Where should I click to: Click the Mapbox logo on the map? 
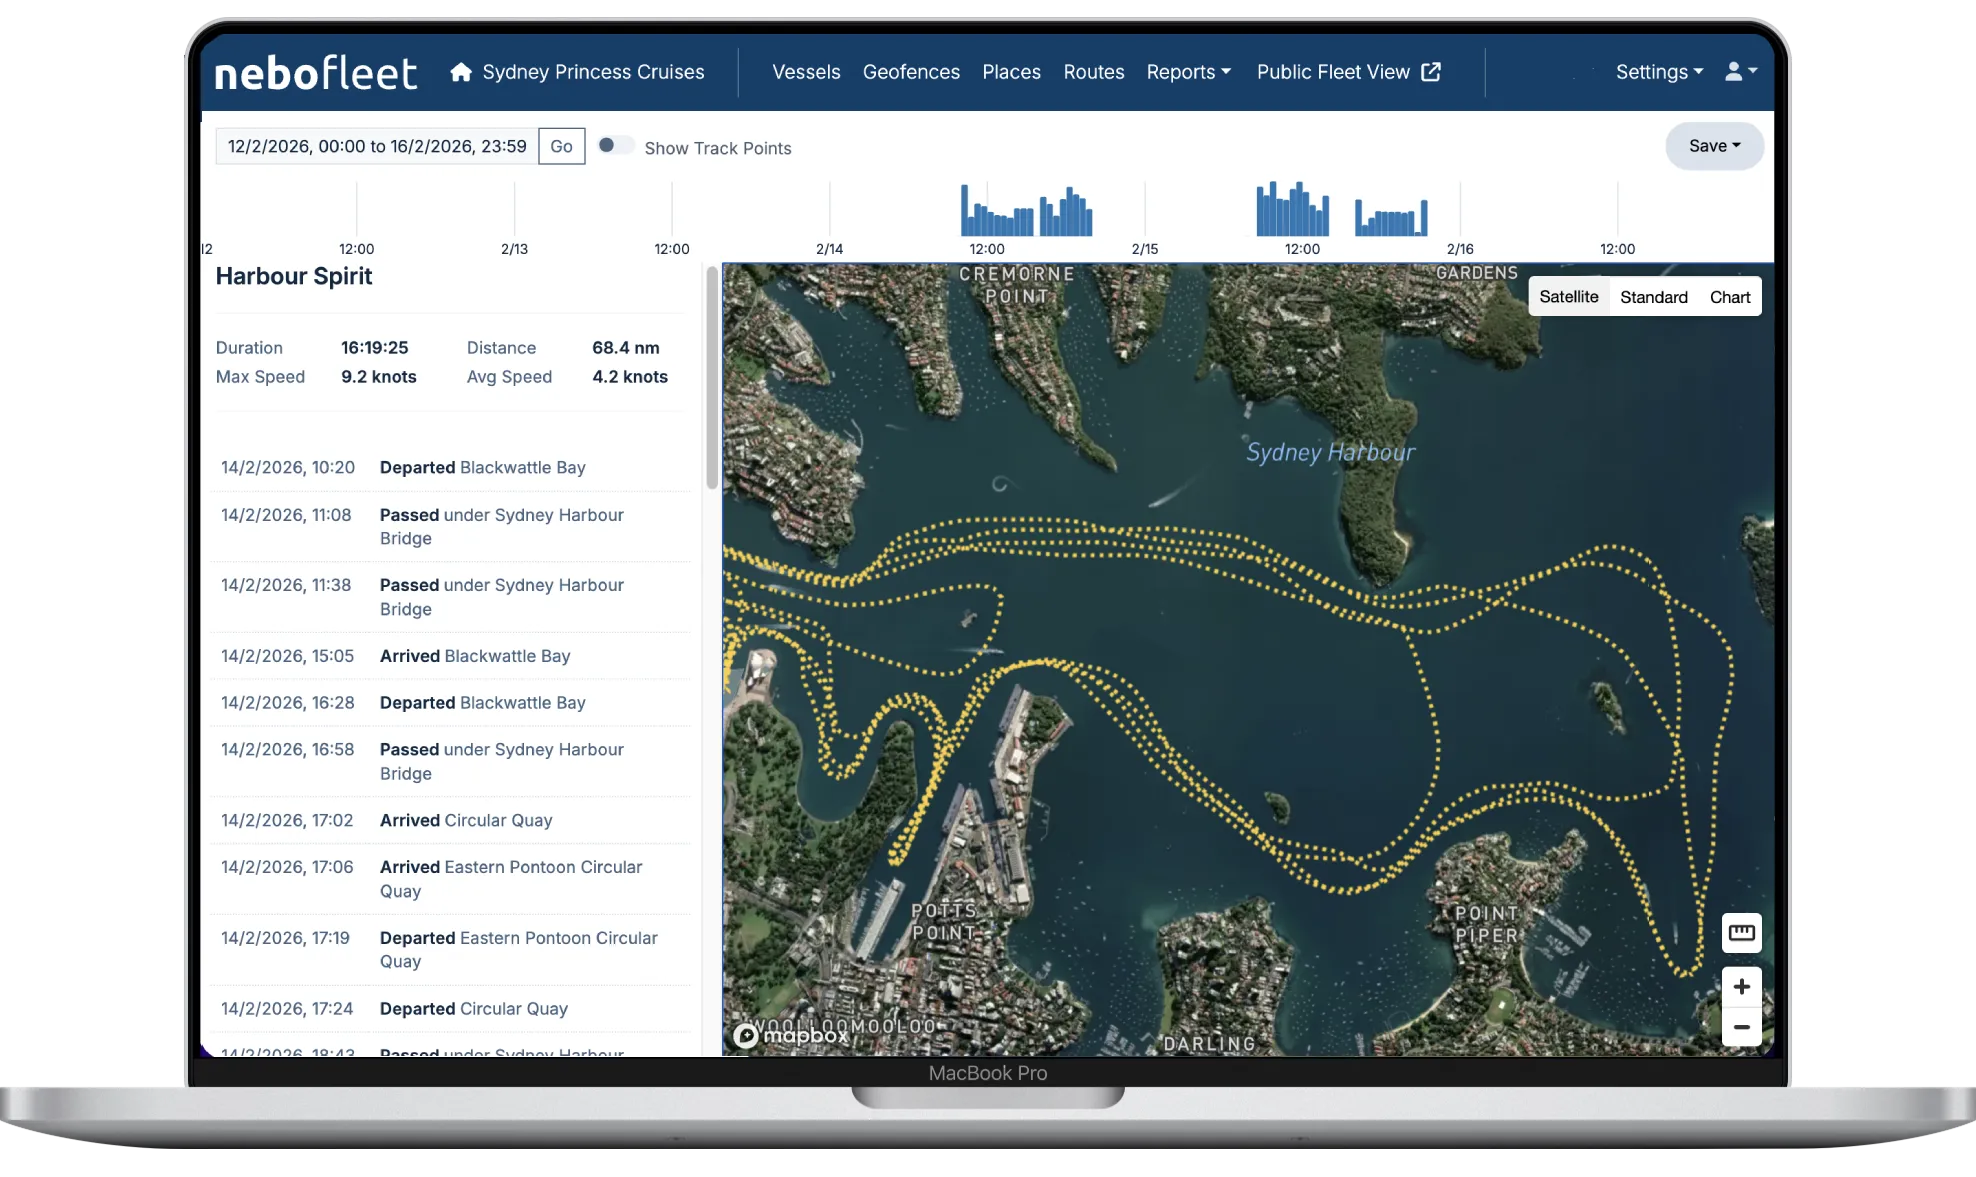791,1035
